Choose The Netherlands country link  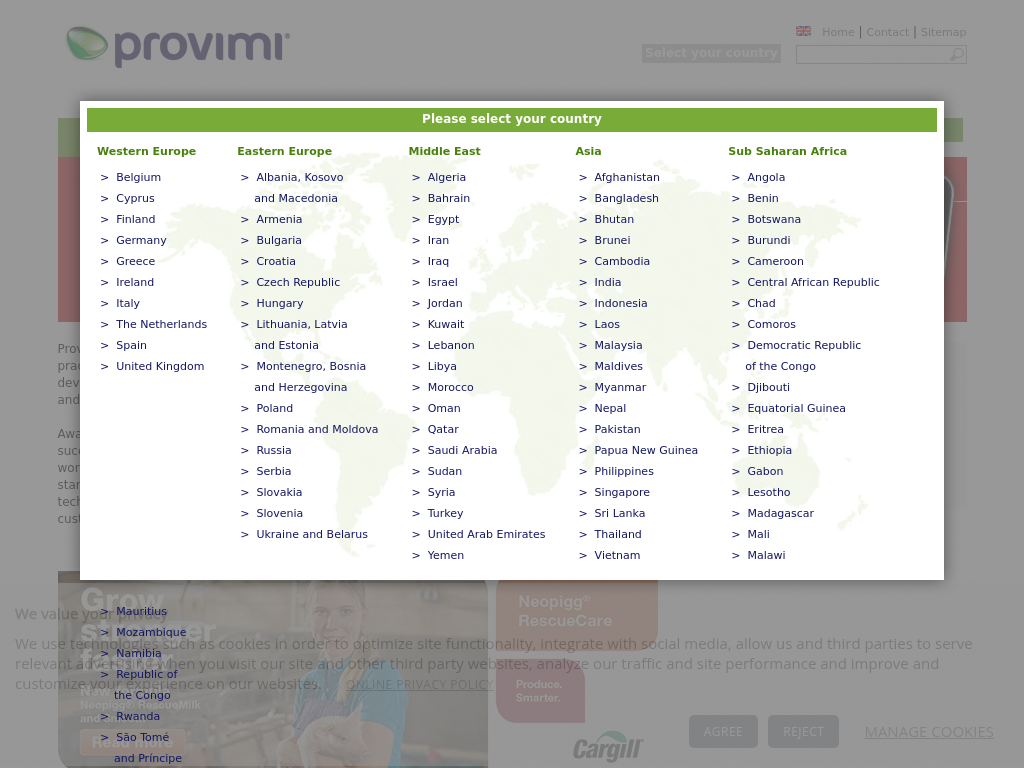(x=161, y=324)
